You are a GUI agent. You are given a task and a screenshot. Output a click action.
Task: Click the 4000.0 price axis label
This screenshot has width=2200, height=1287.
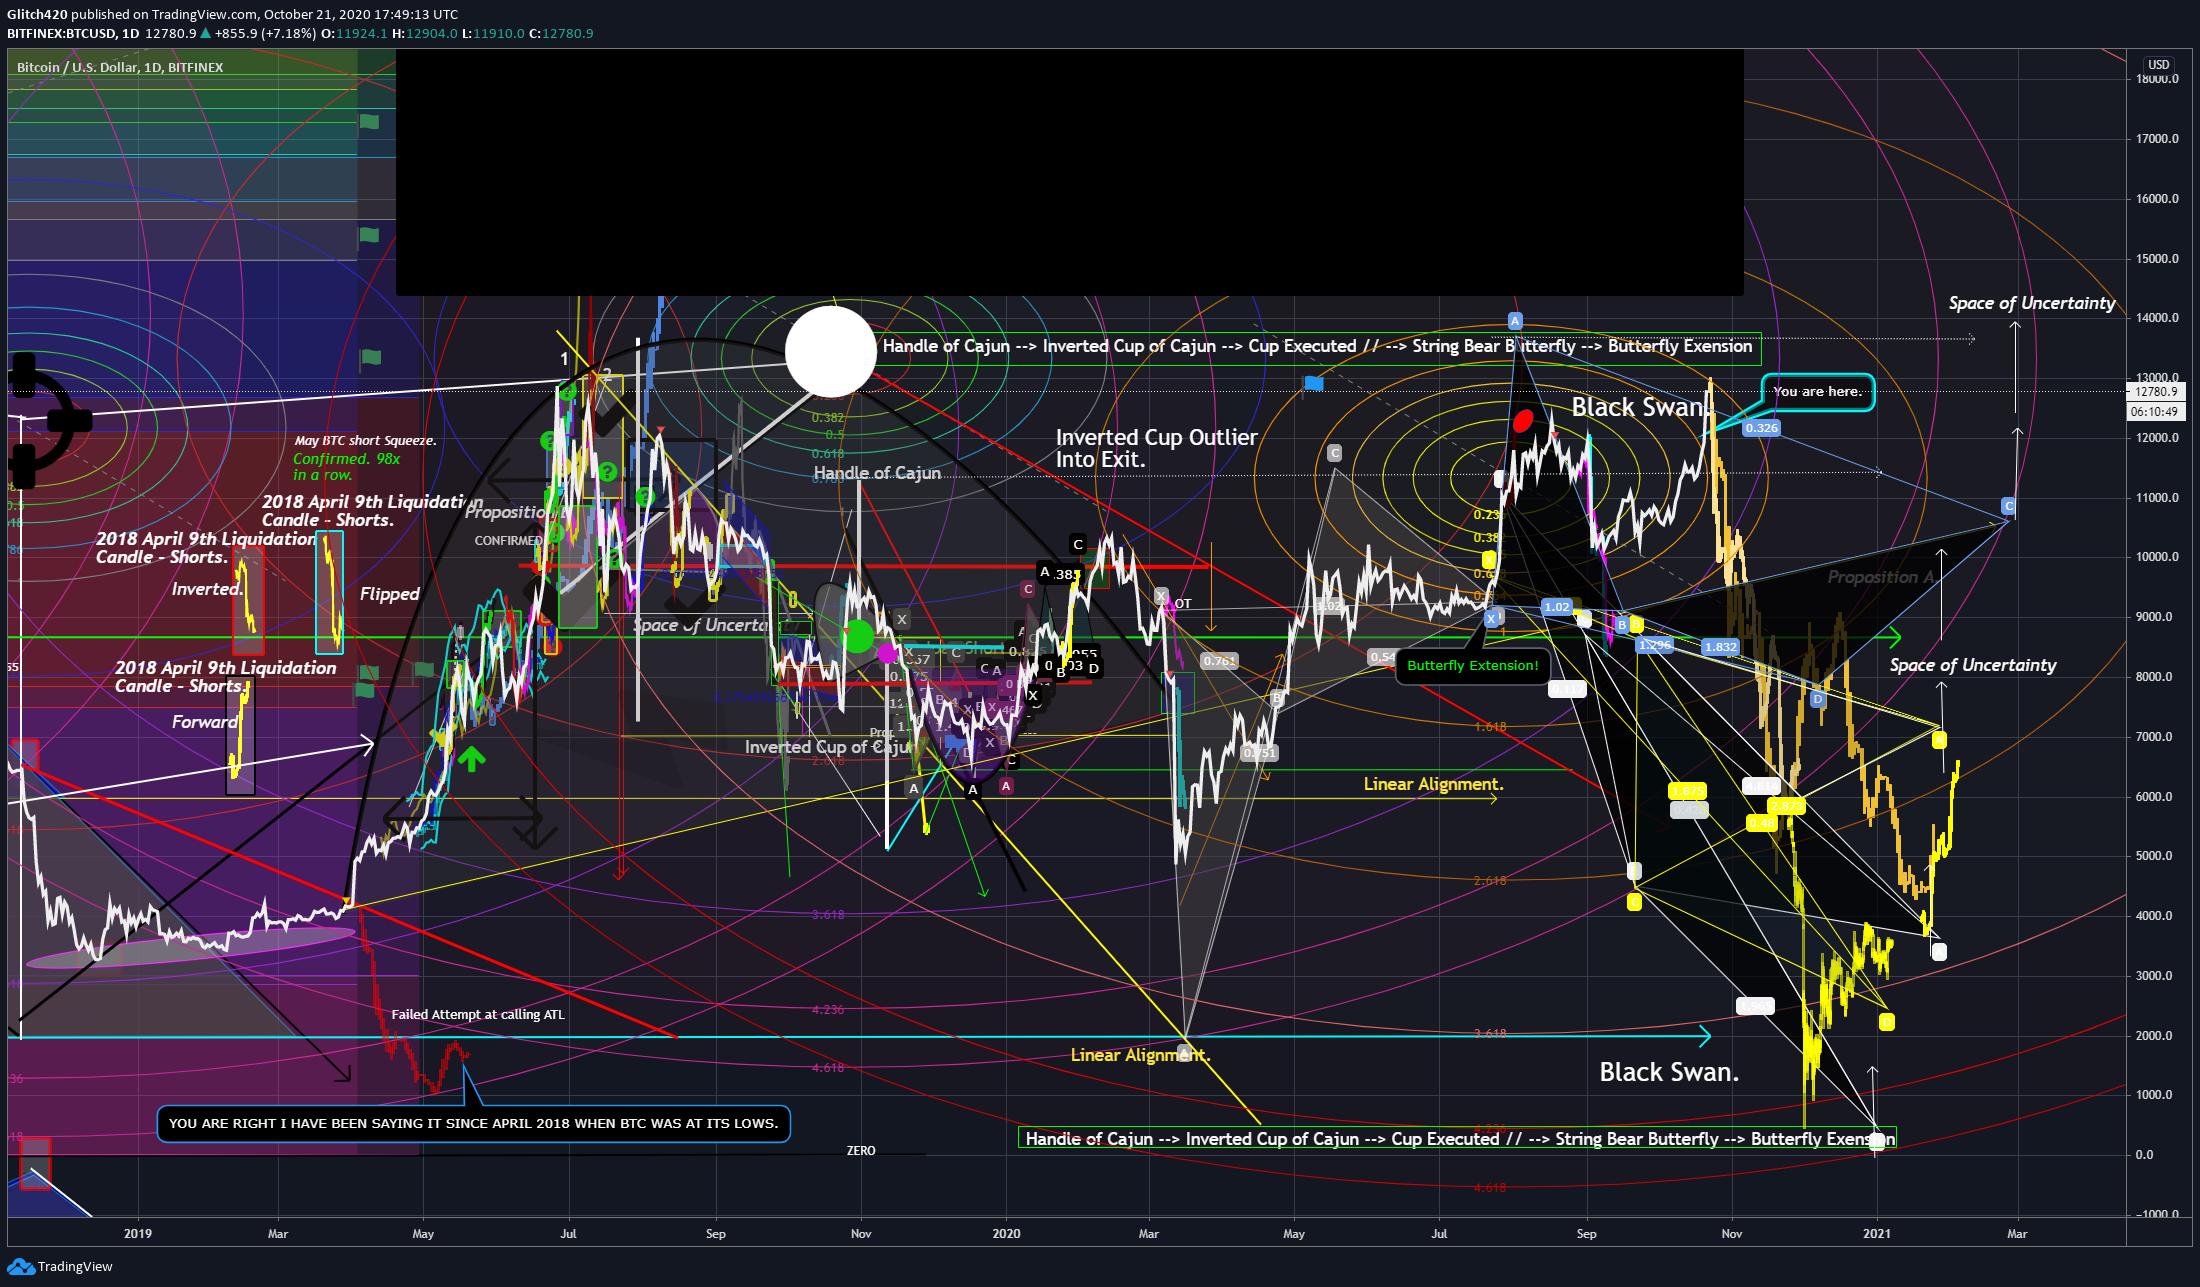pos(2154,916)
